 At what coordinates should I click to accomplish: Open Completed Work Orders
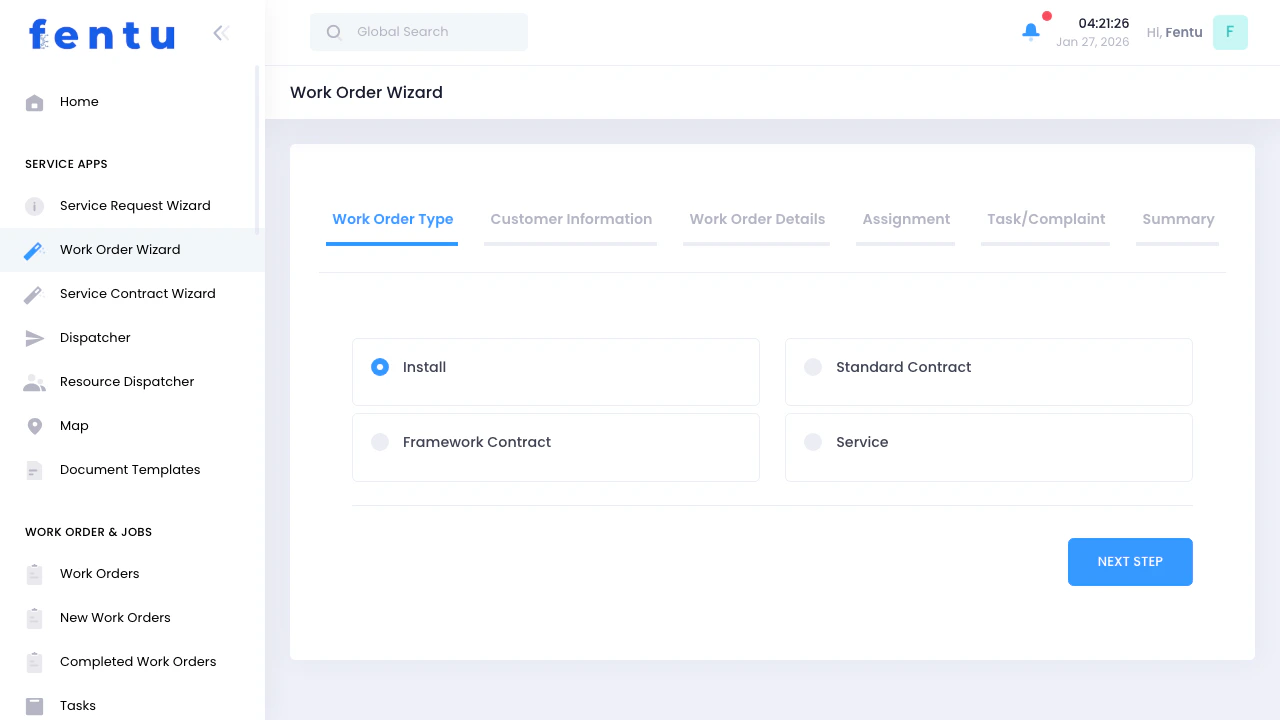click(x=138, y=661)
